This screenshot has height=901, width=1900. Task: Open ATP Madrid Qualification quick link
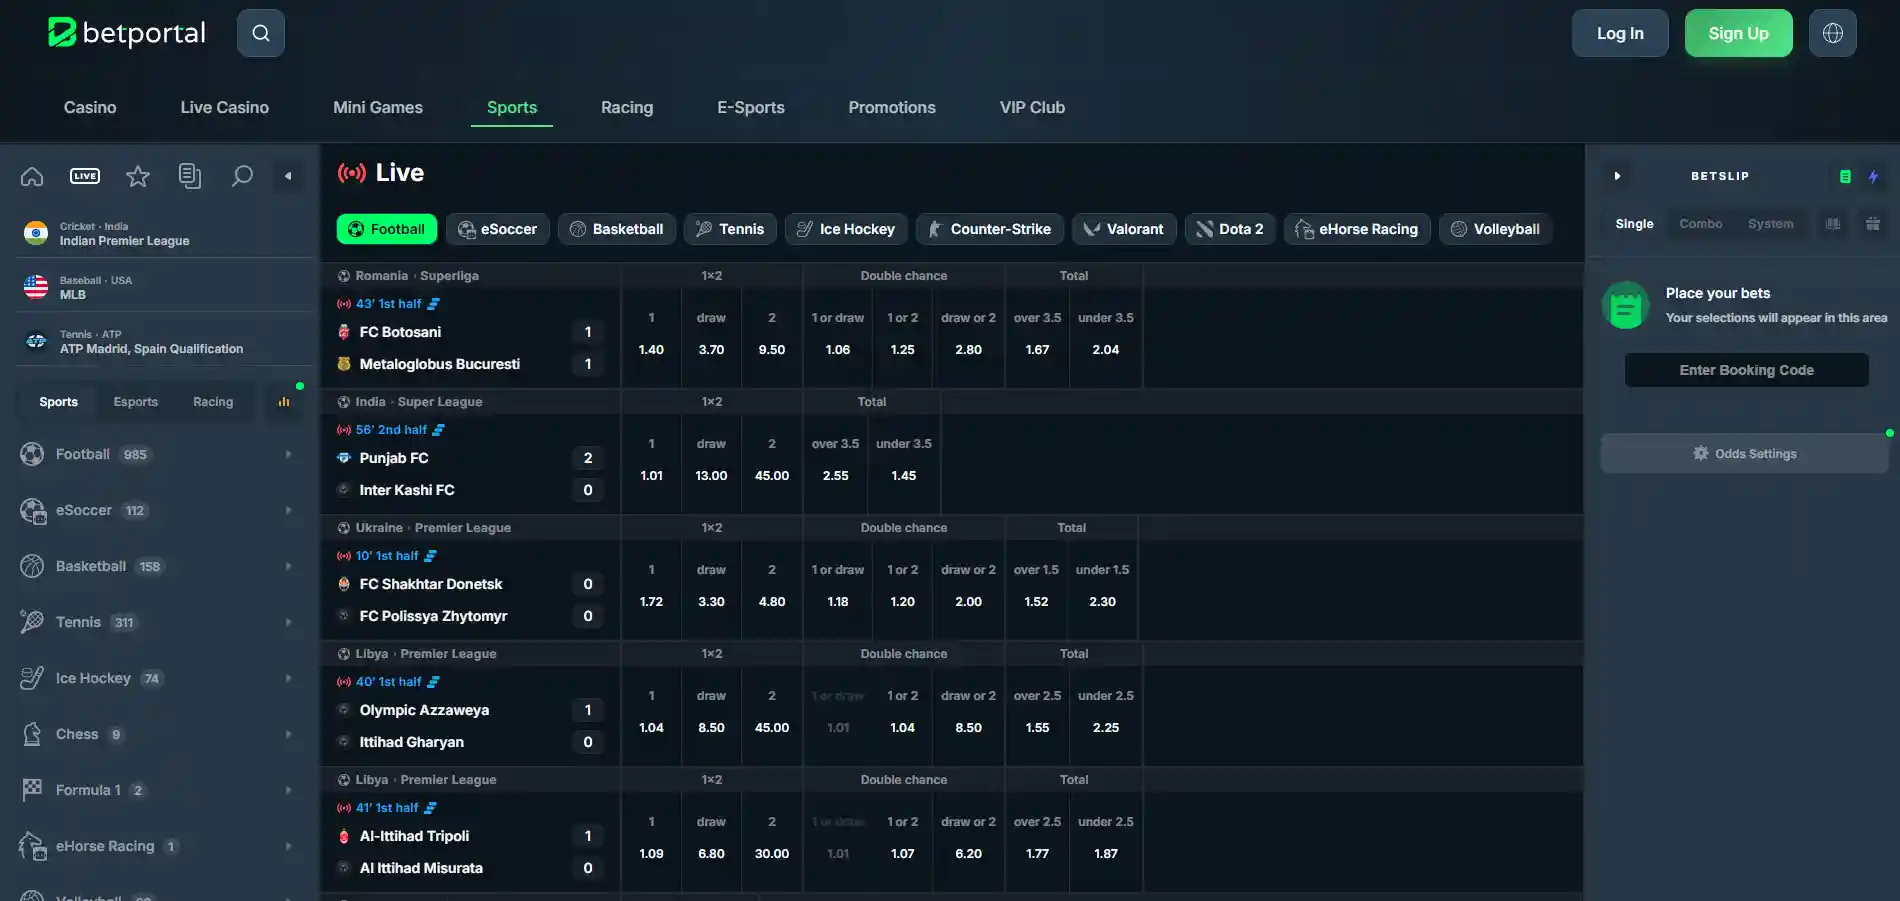tap(164, 342)
